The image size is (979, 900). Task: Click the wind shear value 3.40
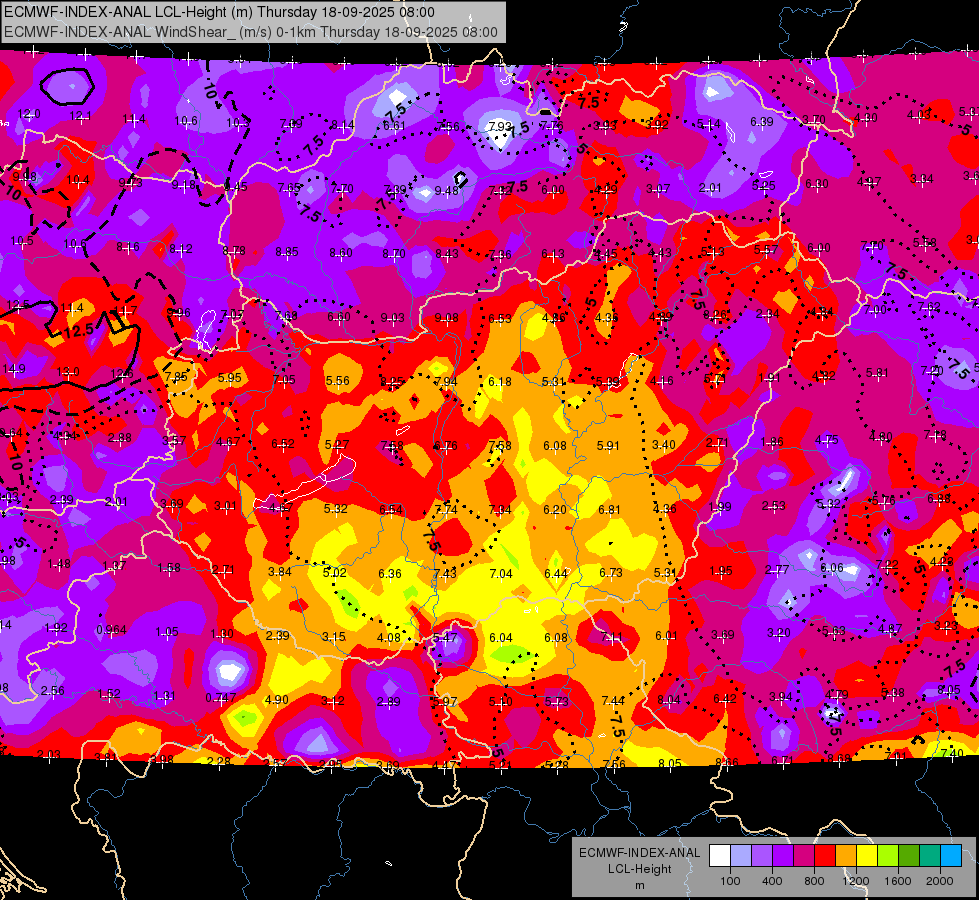click(664, 445)
